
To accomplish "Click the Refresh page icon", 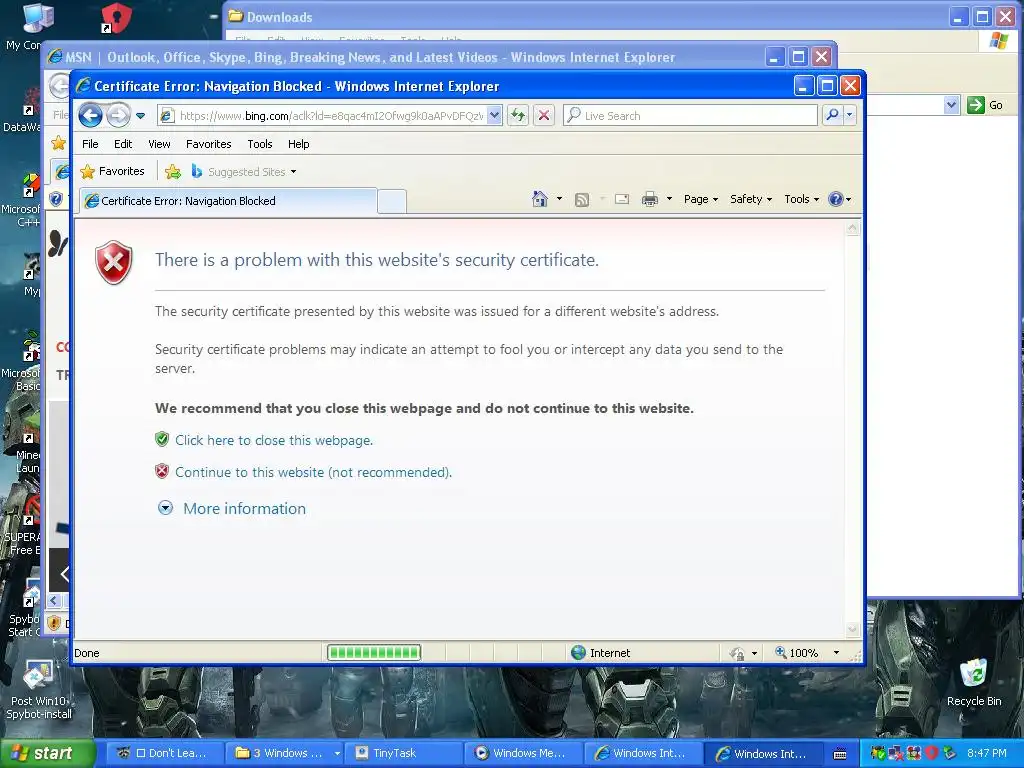I will click(518, 116).
